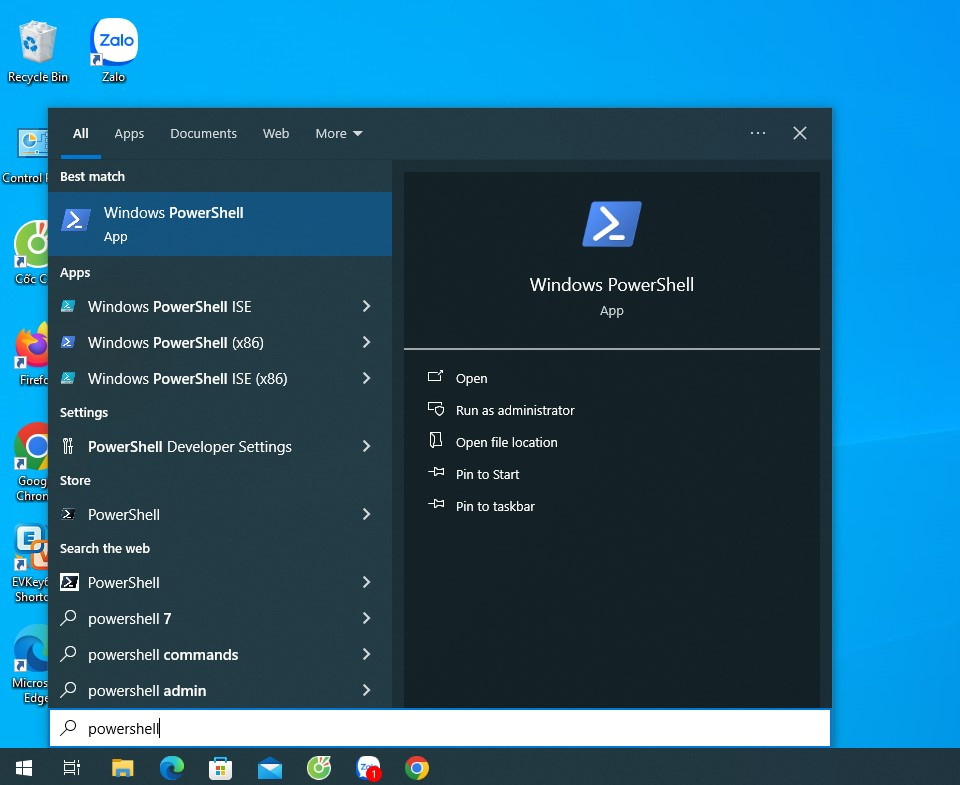Image resolution: width=960 pixels, height=785 pixels.
Task: Select the Zalo desktop shortcut
Action: pos(113,51)
